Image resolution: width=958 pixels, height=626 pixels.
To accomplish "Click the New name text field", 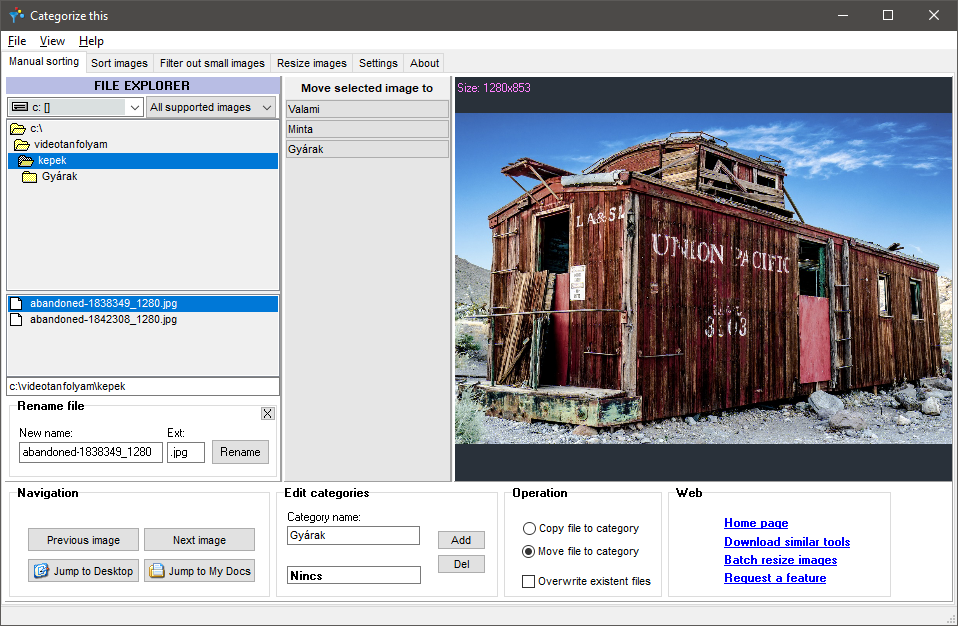I will point(90,452).
